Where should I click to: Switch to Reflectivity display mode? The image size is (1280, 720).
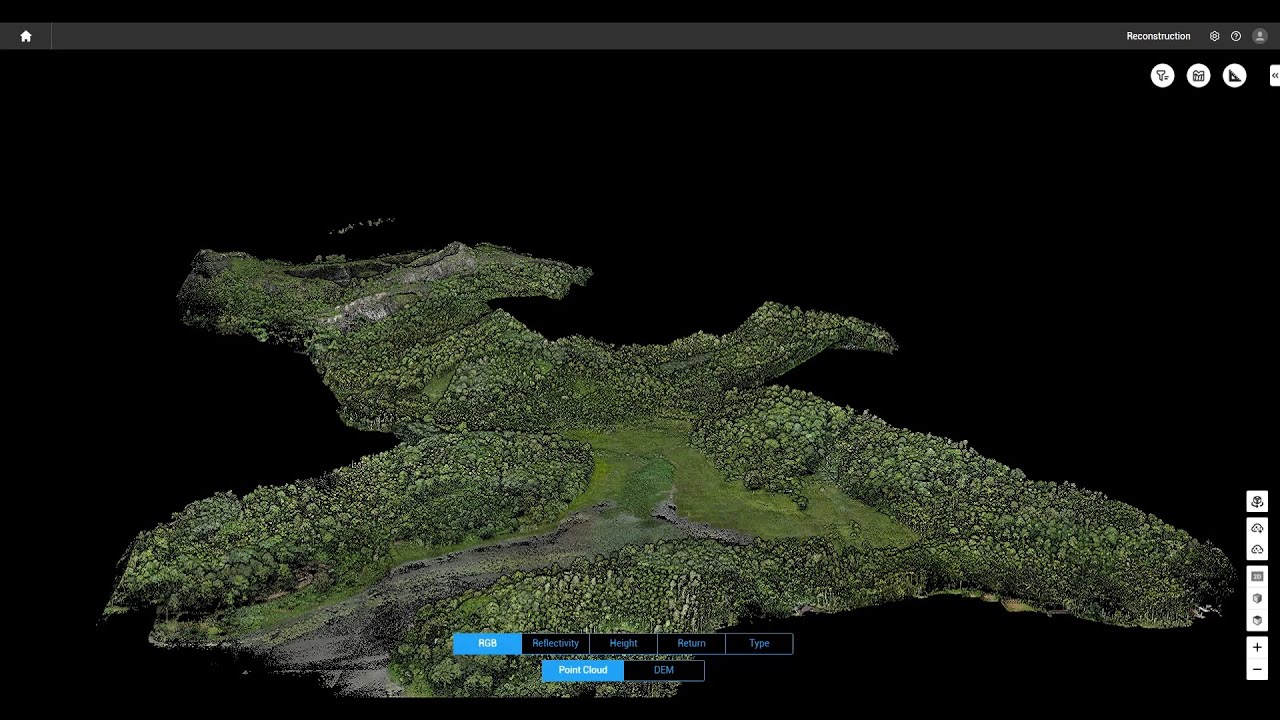coord(555,644)
